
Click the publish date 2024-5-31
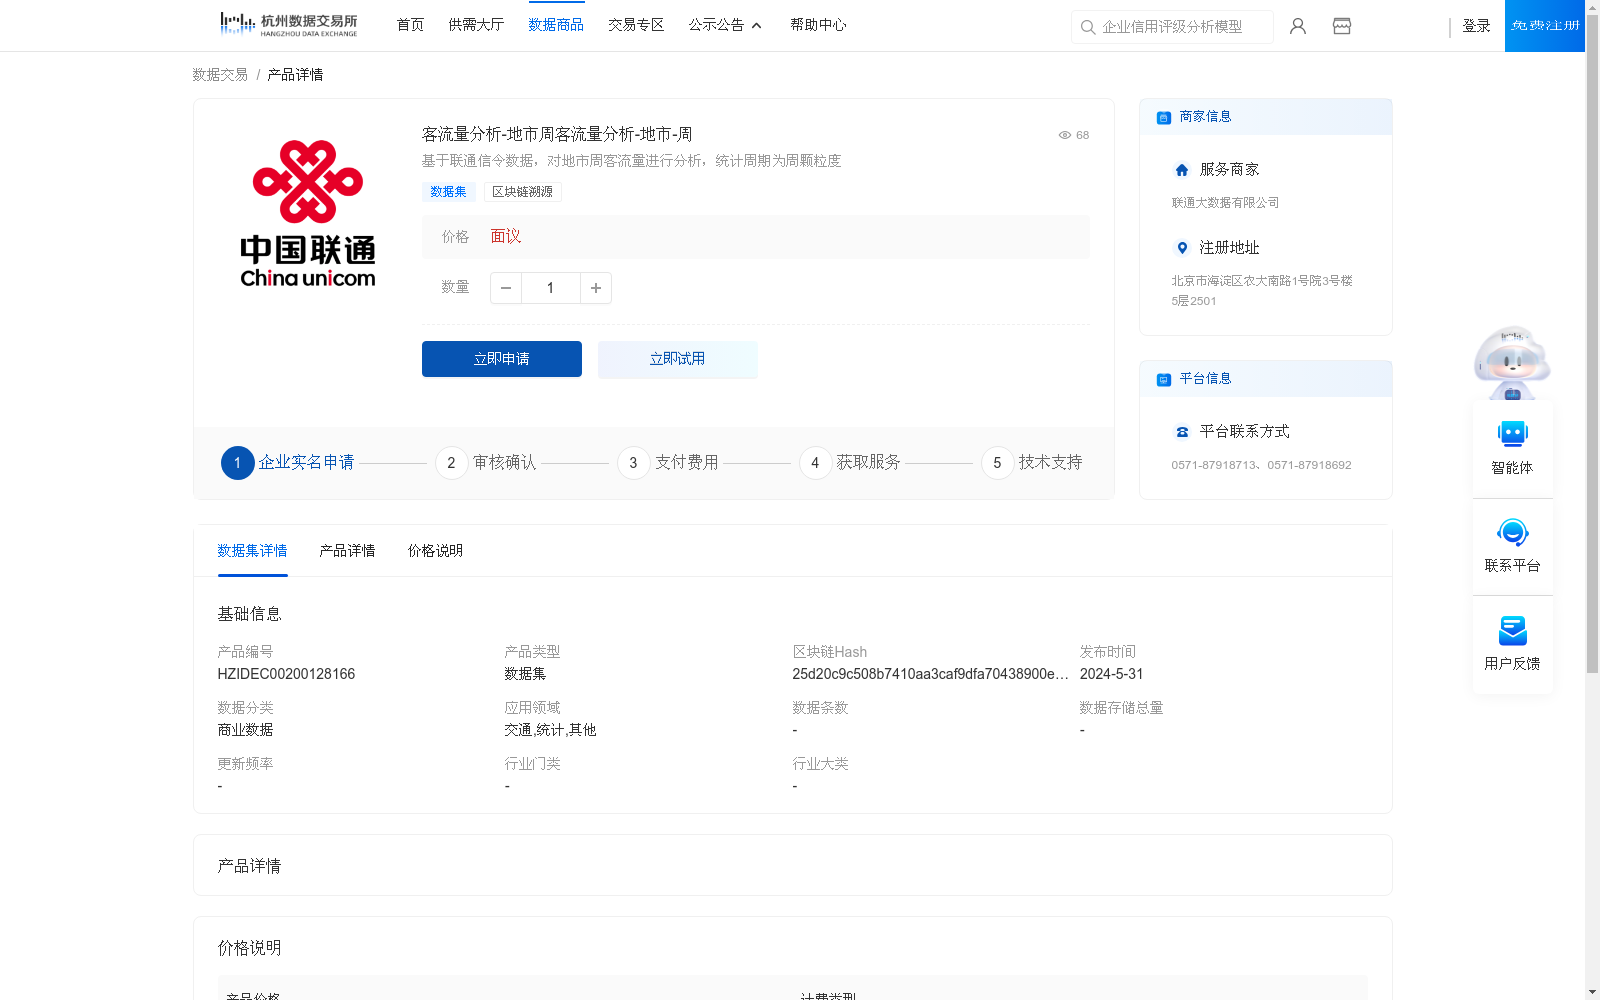coord(1111,674)
